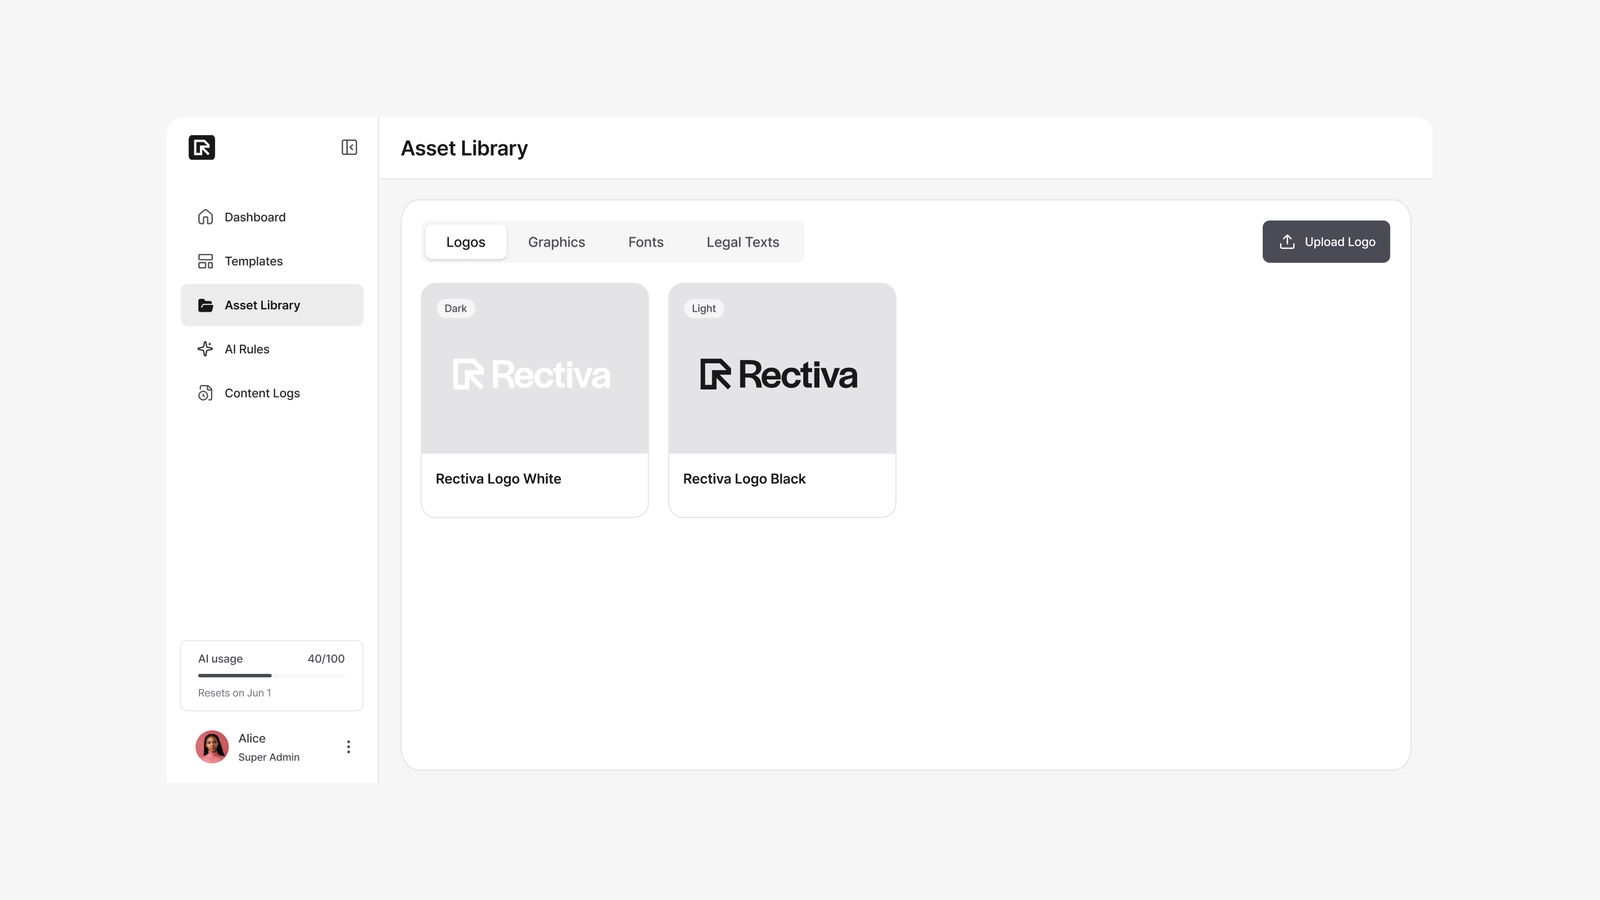This screenshot has height=900, width=1600.
Task: Select Asset Library in sidebar
Action: point(272,305)
